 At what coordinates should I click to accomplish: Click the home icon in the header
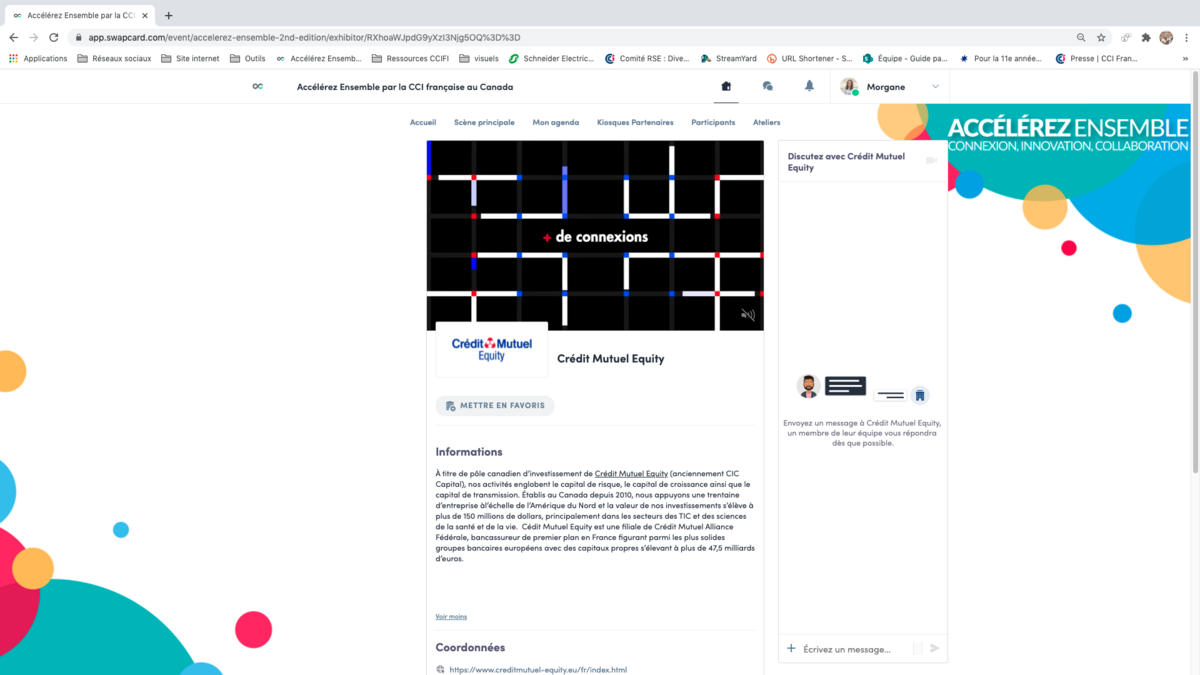click(x=726, y=87)
